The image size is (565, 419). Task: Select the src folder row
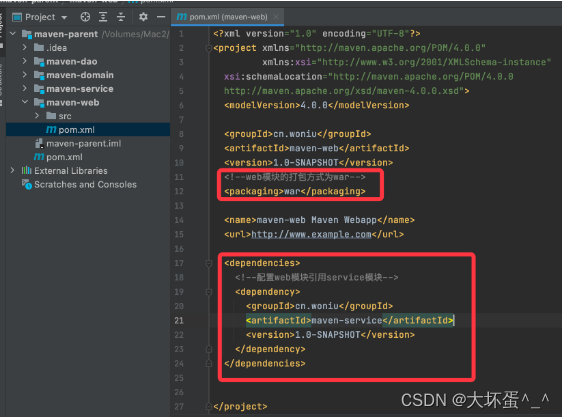pyautogui.click(x=88, y=116)
